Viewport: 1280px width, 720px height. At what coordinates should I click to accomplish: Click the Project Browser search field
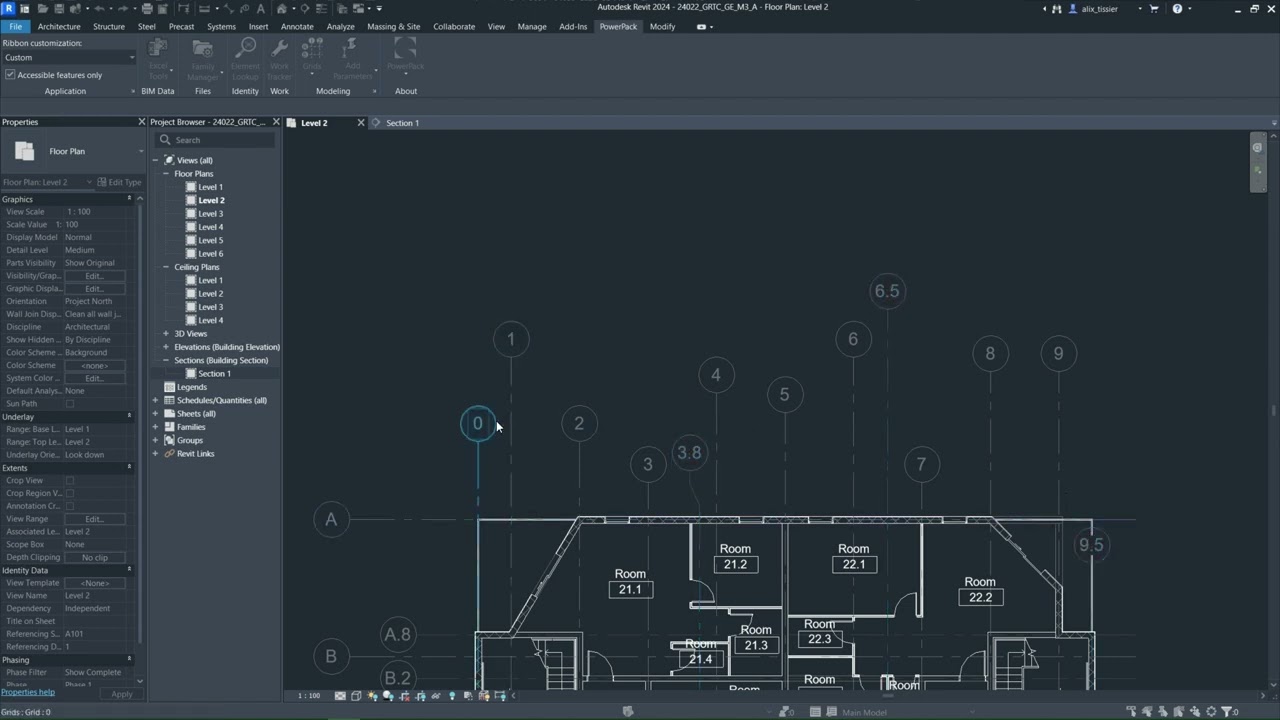(214, 140)
